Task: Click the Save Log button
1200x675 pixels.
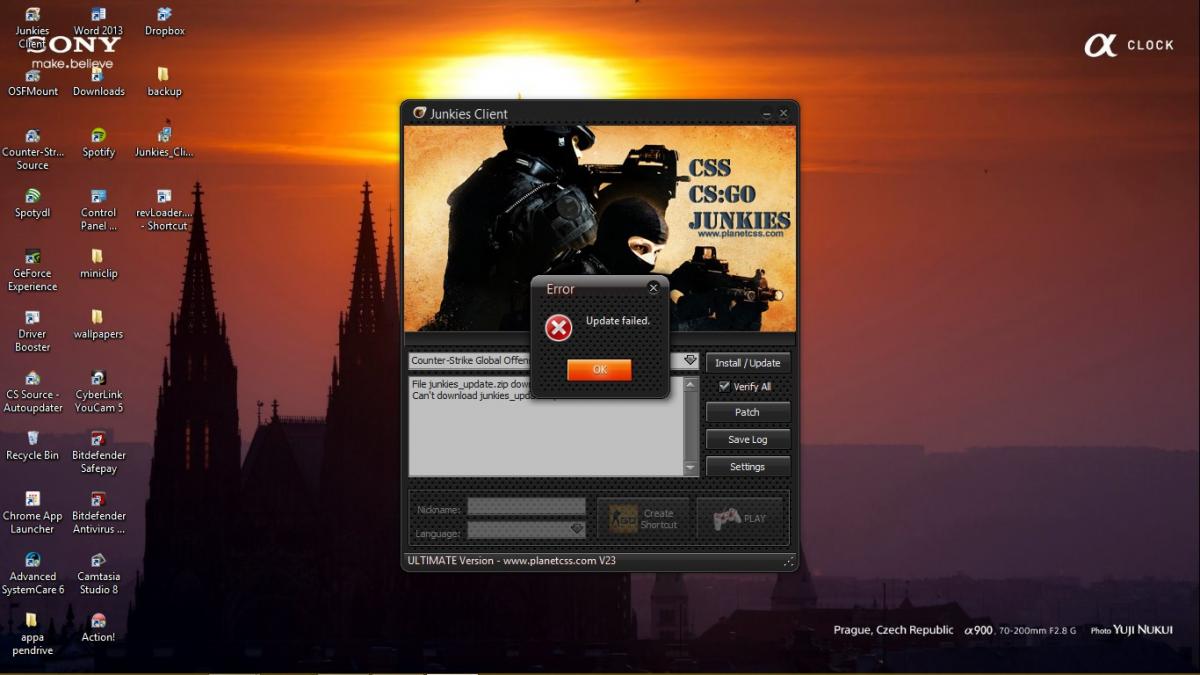Action: coord(748,440)
